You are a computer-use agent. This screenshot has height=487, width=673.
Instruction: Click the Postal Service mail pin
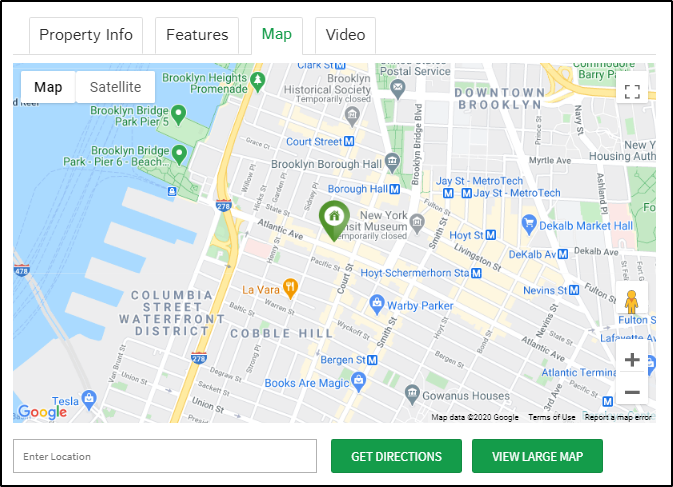(398, 89)
